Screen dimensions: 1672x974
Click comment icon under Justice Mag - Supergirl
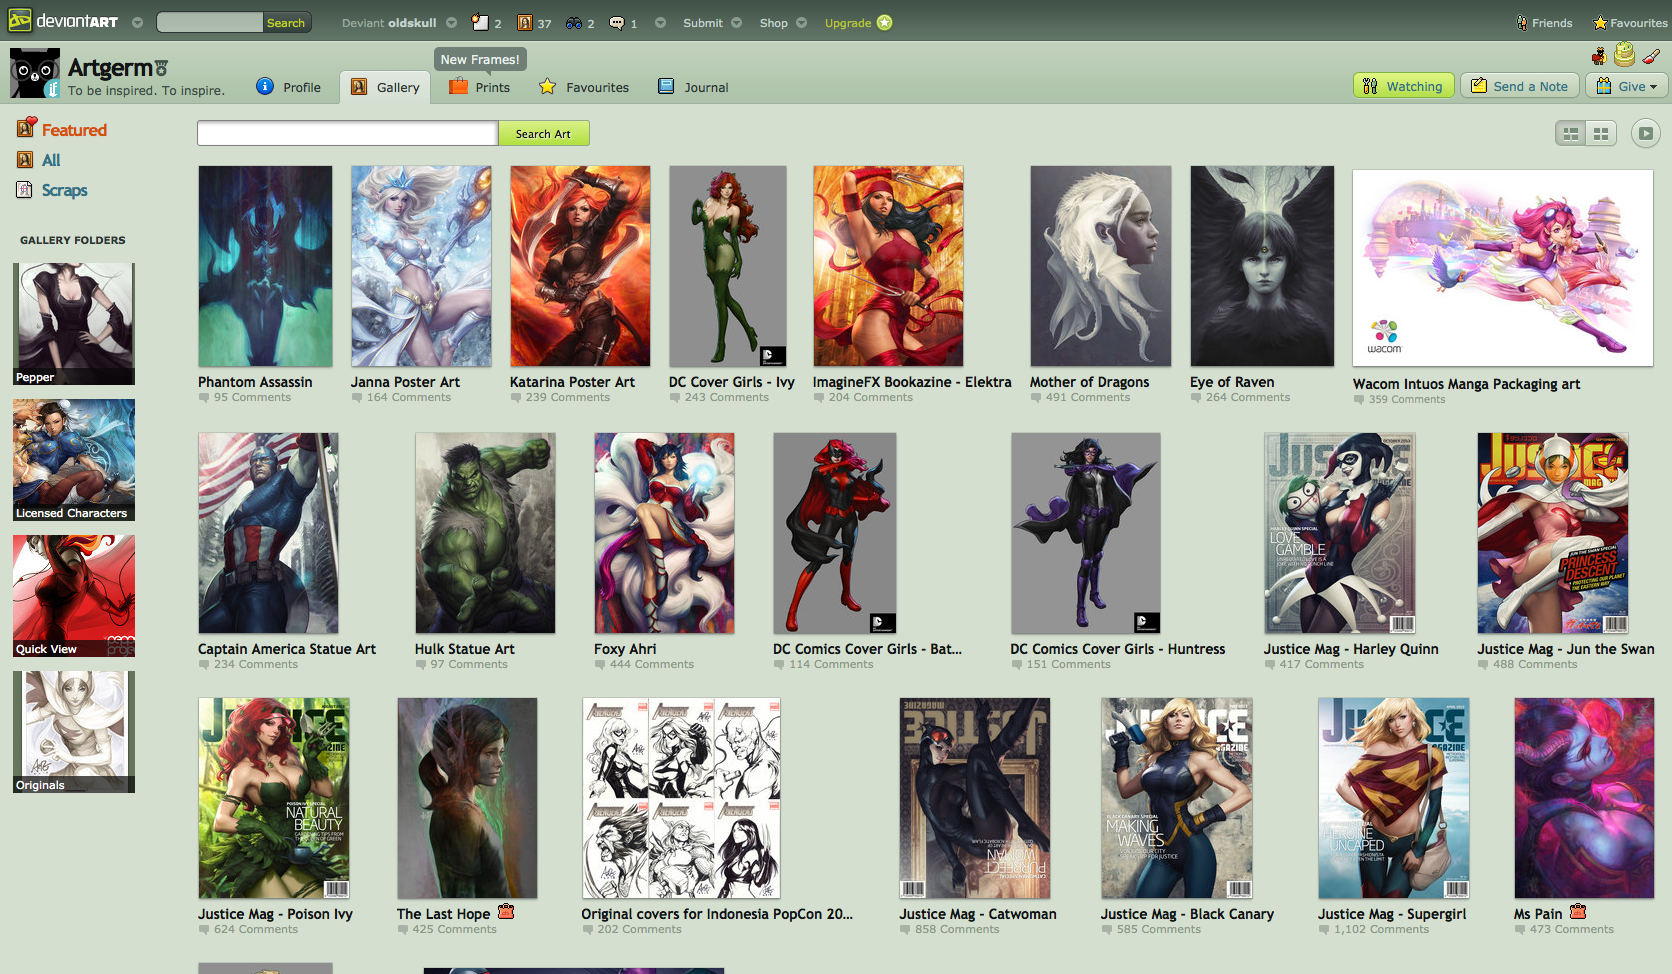point(1323,929)
